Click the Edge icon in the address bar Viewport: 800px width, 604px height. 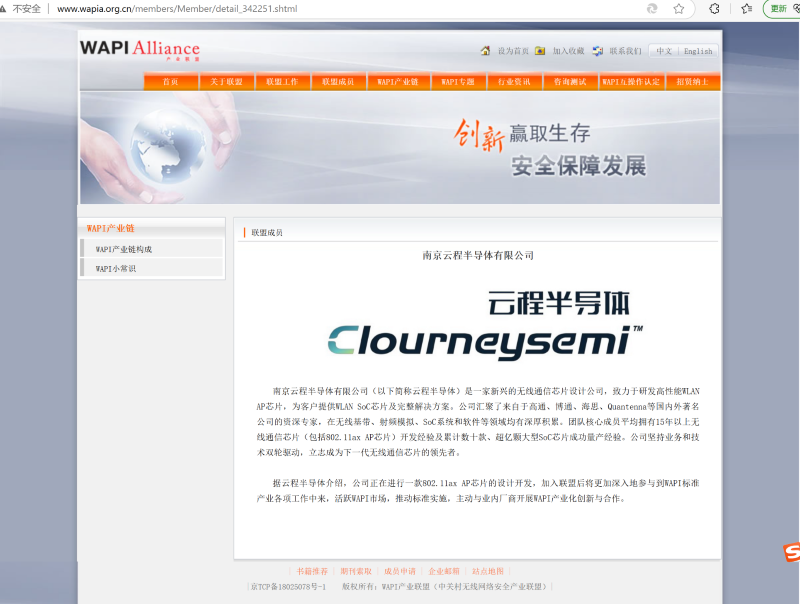pos(652,9)
